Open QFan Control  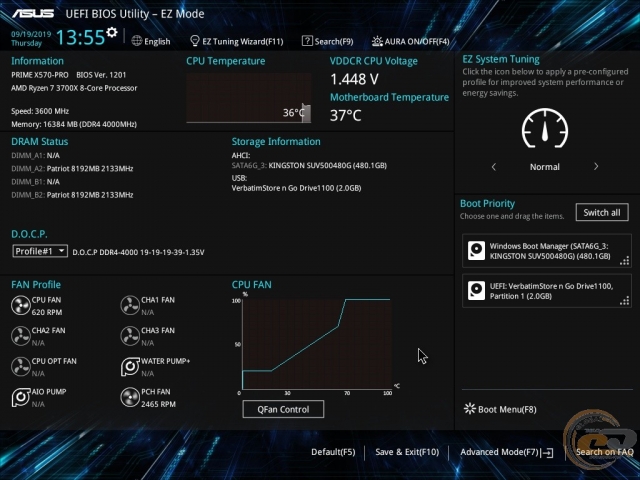point(283,409)
